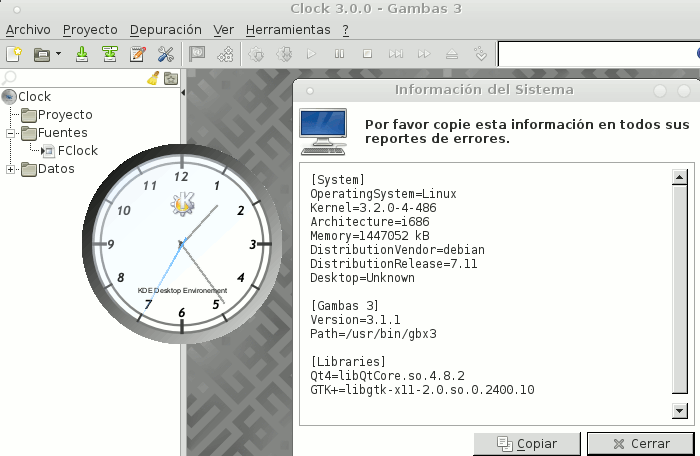Open the recent projects dropdown arrow
700x456 pixels.
[x=58, y=54]
